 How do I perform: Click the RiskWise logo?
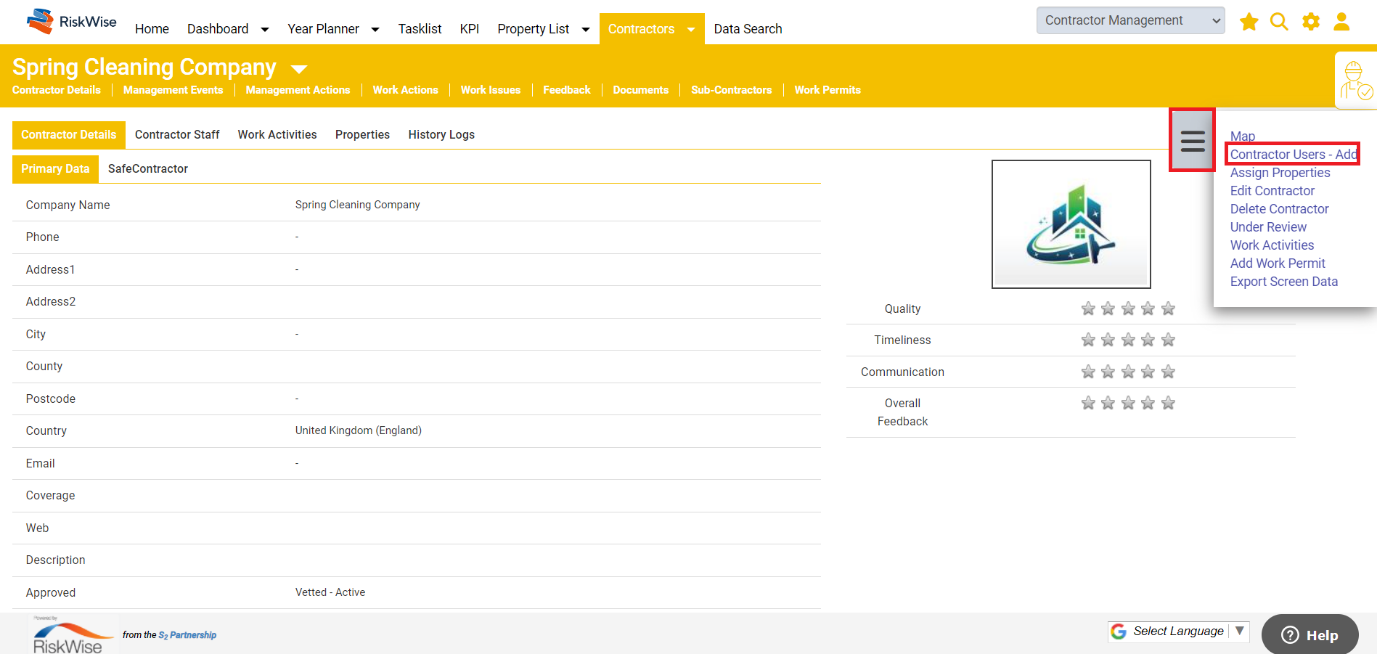(x=71, y=20)
